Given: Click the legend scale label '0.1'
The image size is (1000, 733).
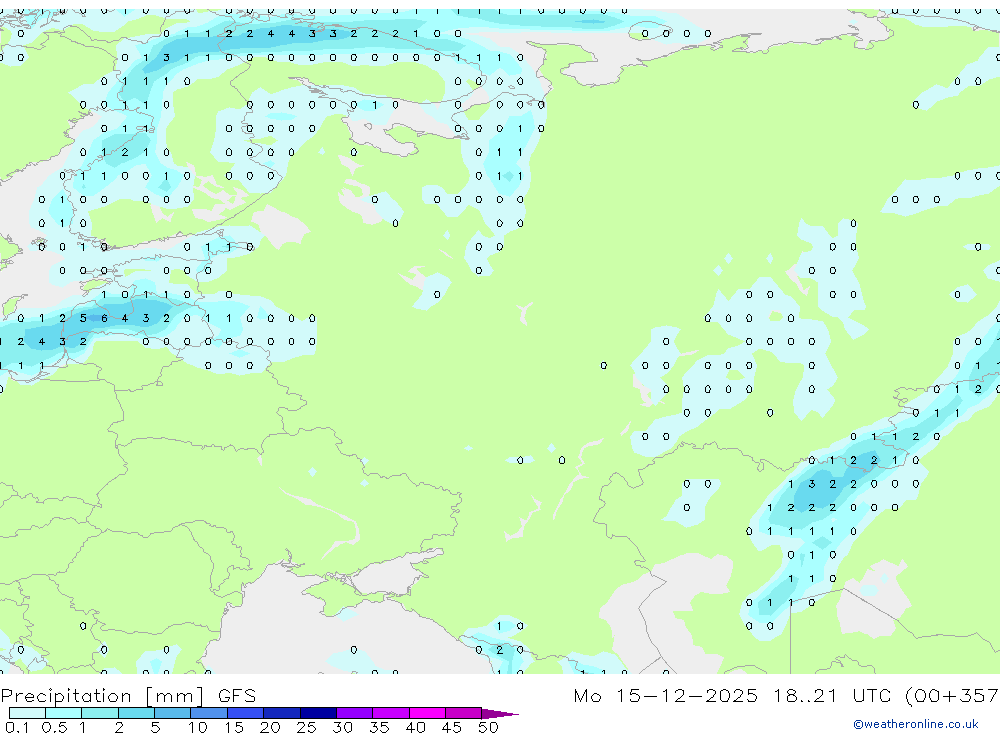Looking at the screenshot, I should click(x=17, y=727).
